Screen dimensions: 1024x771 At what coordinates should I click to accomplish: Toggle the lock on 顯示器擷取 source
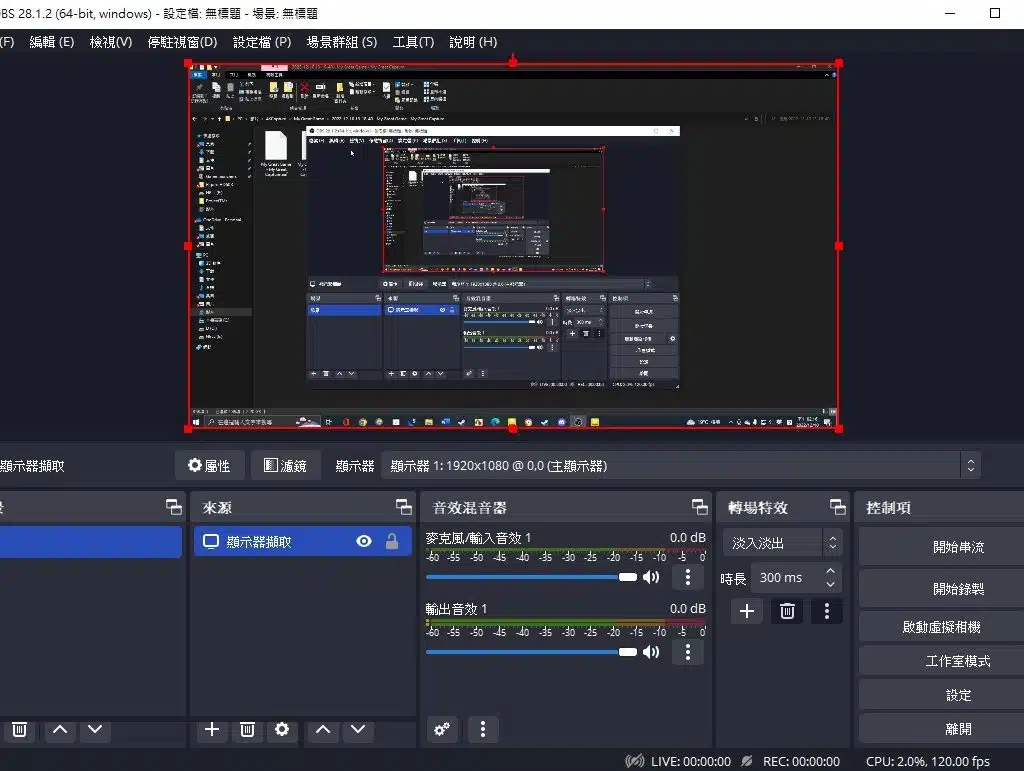point(392,541)
